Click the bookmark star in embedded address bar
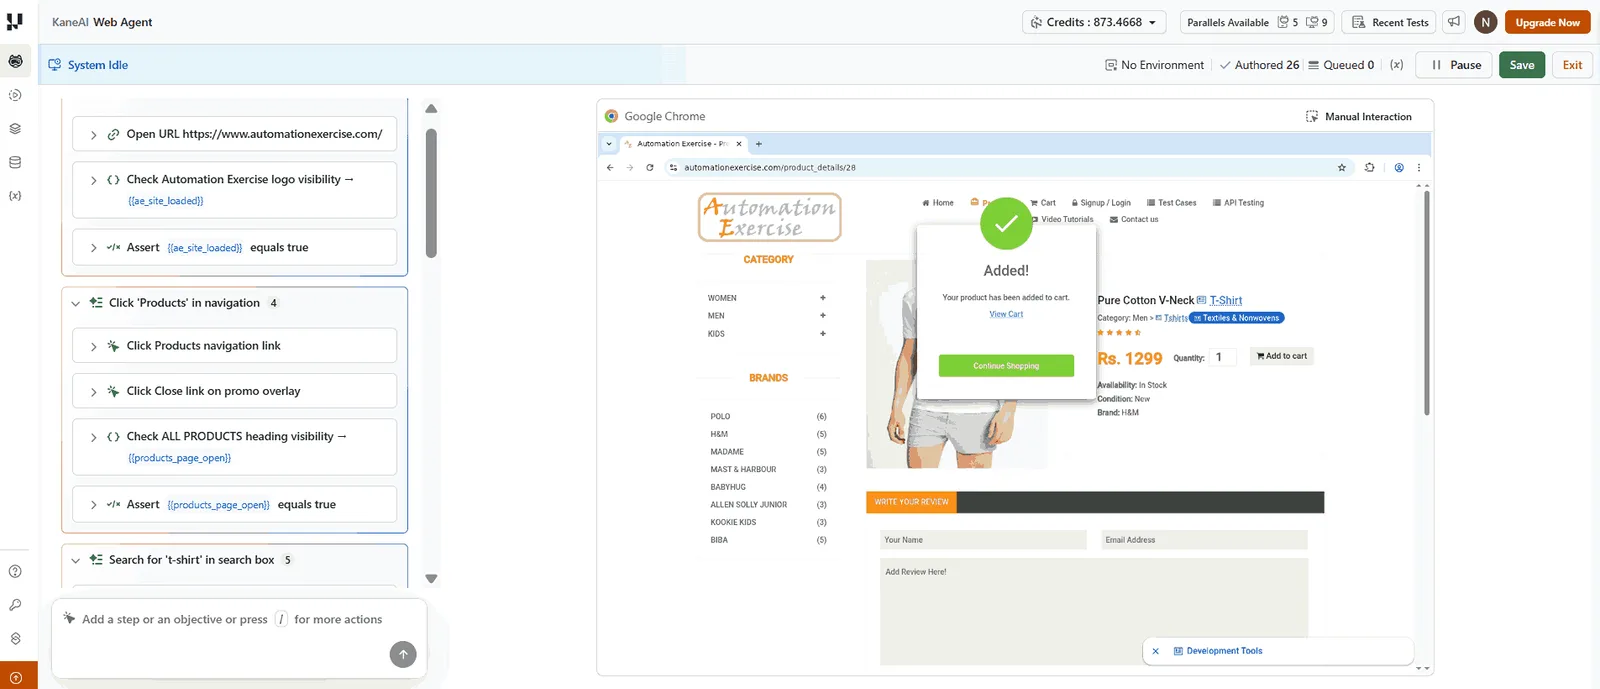Screen dimensions: 1600x689 pos(1342,167)
